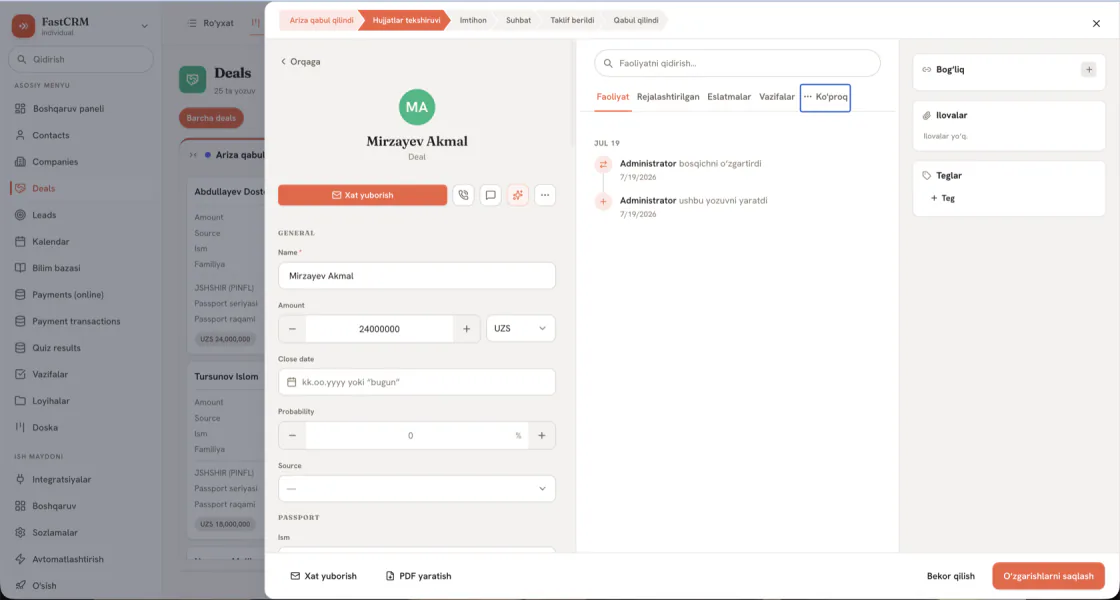Click the FastCRM logo icon

click(x=24, y=26)
